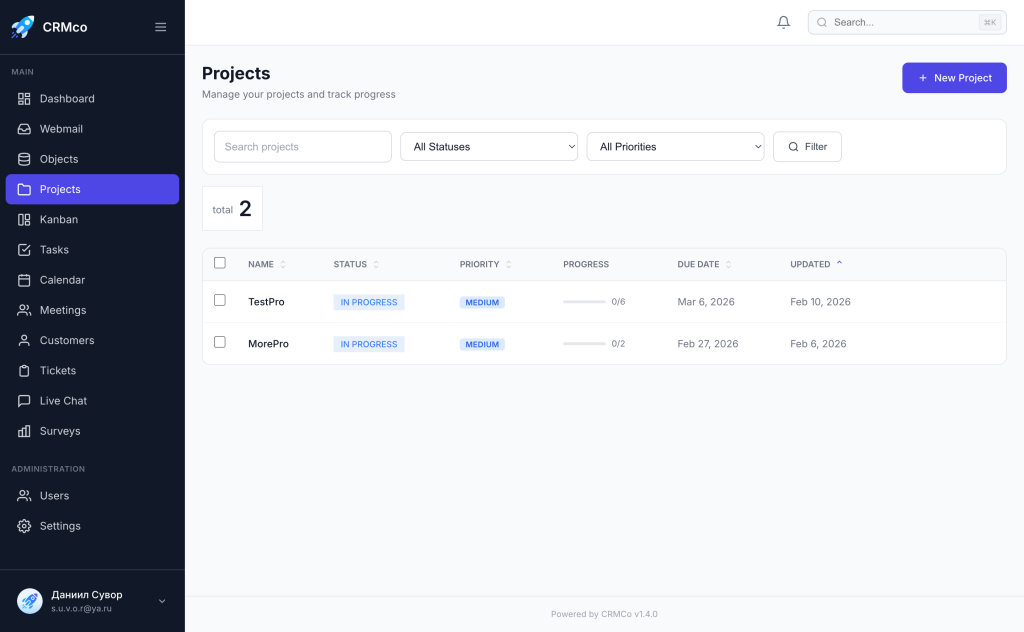The width and height of the screenshot is (1024, 632).
Task: Open Calendar from the sidebar
Action: (x=62, y=280)
